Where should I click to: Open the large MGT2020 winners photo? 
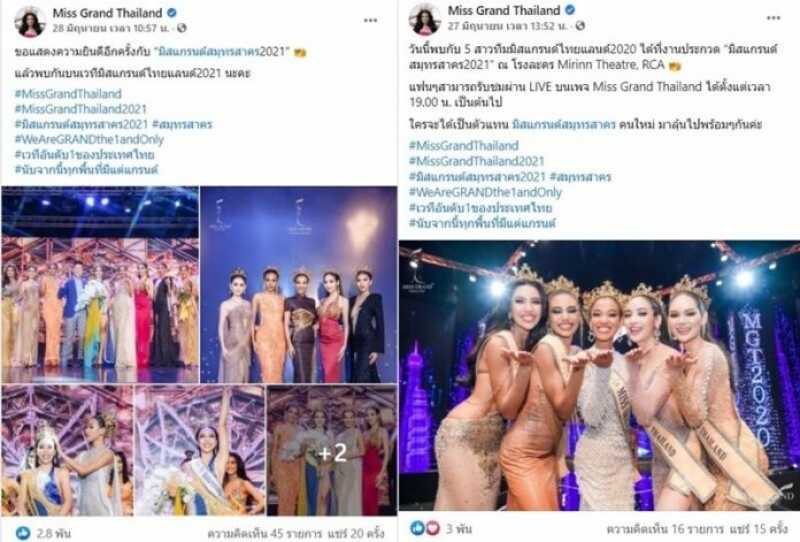599,375
